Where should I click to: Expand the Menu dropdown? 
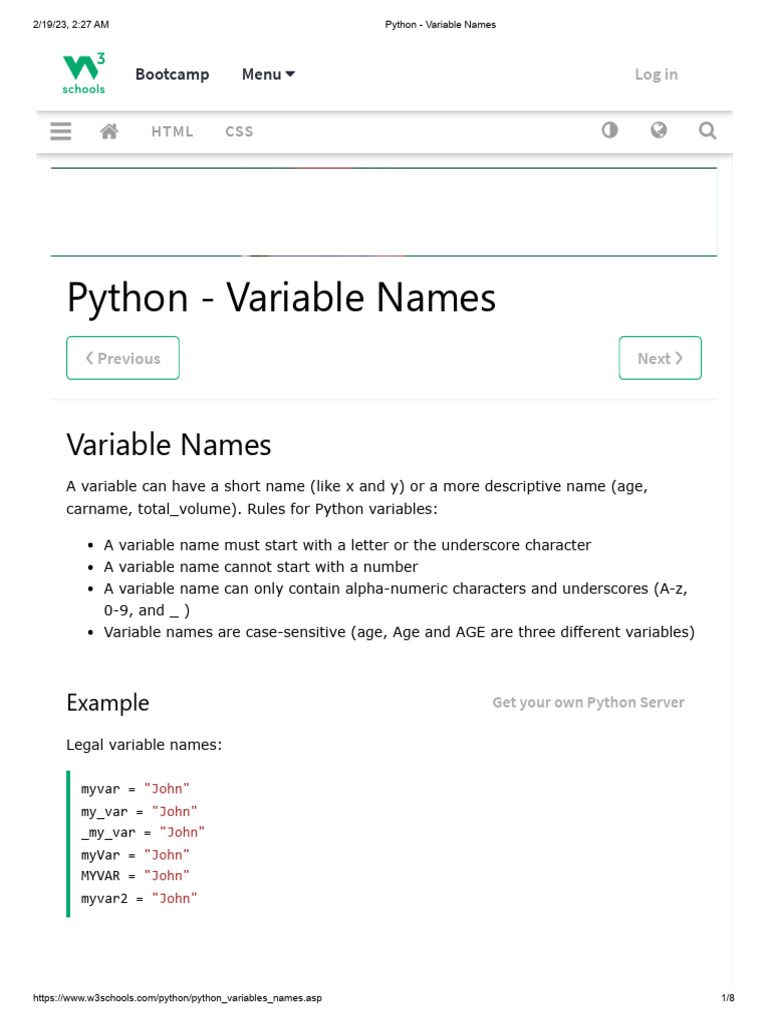[268, 74]
